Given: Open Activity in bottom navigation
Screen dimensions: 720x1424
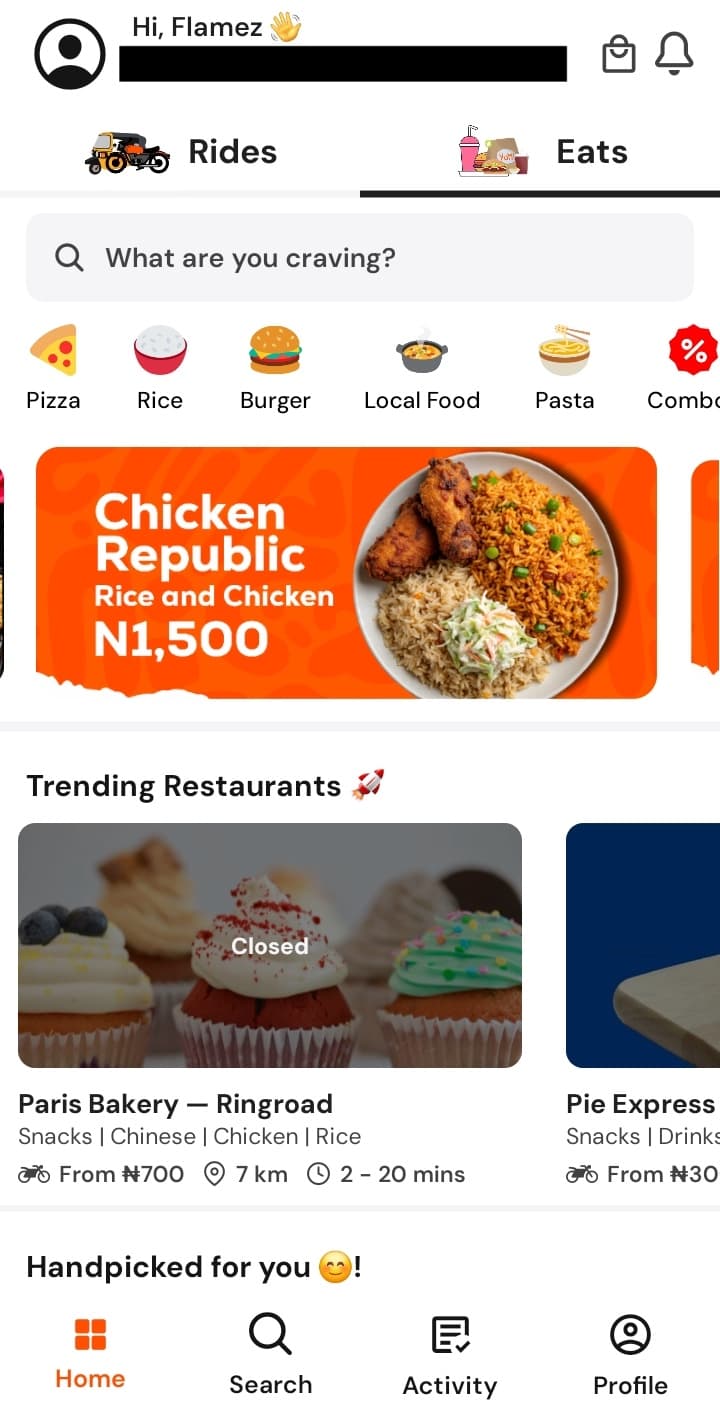Looking at the screenshot, I should point(450,1356).
